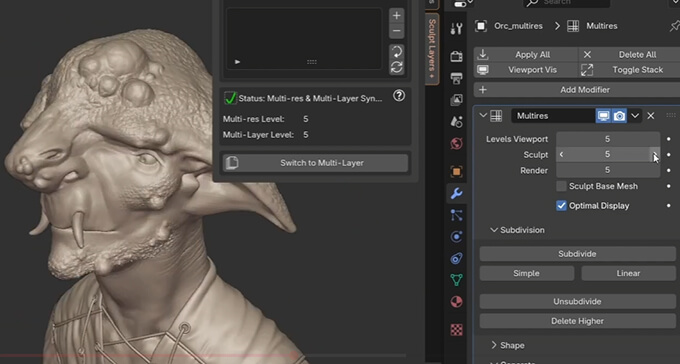Open the Object Constraints properties icon
The height and width of the screenshot is (364, 680).
(x=456, y=259)
